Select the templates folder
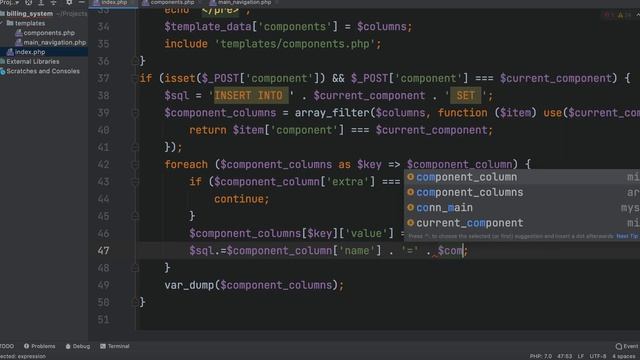 click(30, 23)
